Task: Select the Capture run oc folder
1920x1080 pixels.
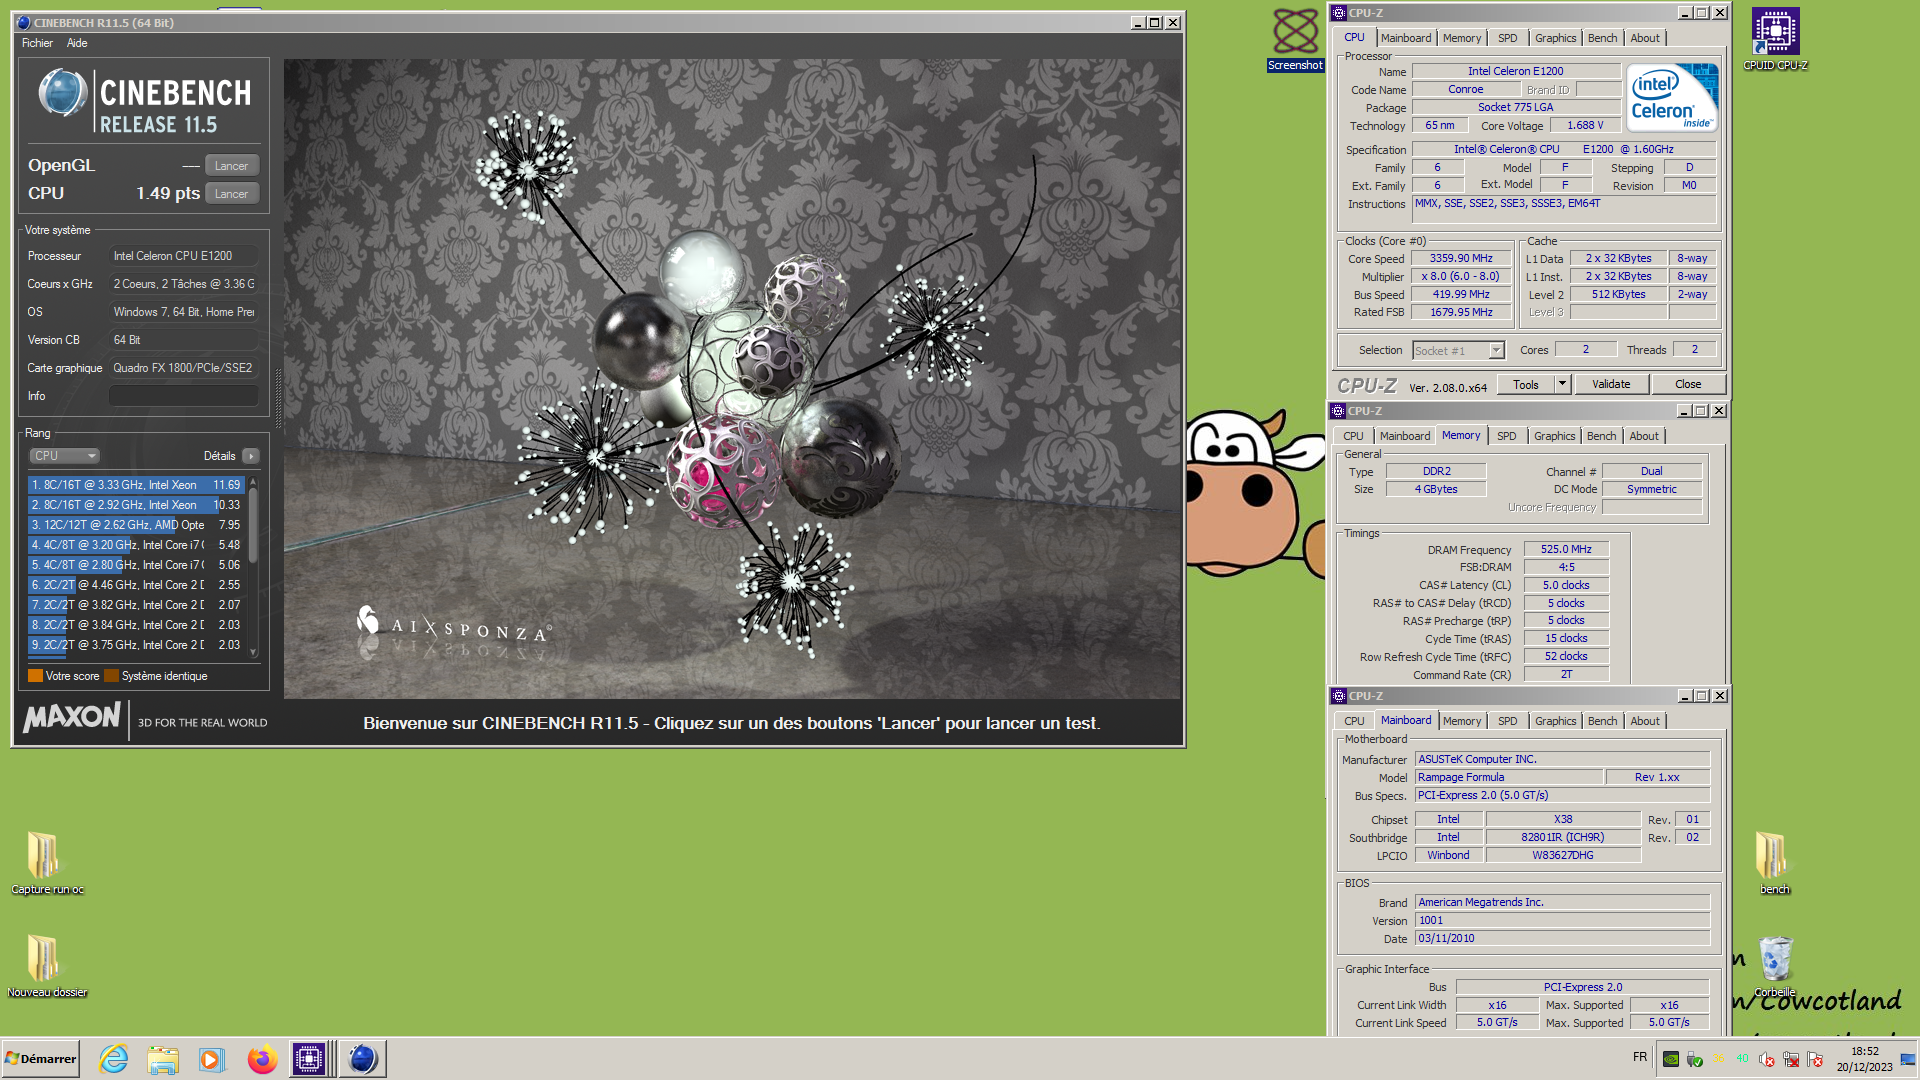Action: 46,863
